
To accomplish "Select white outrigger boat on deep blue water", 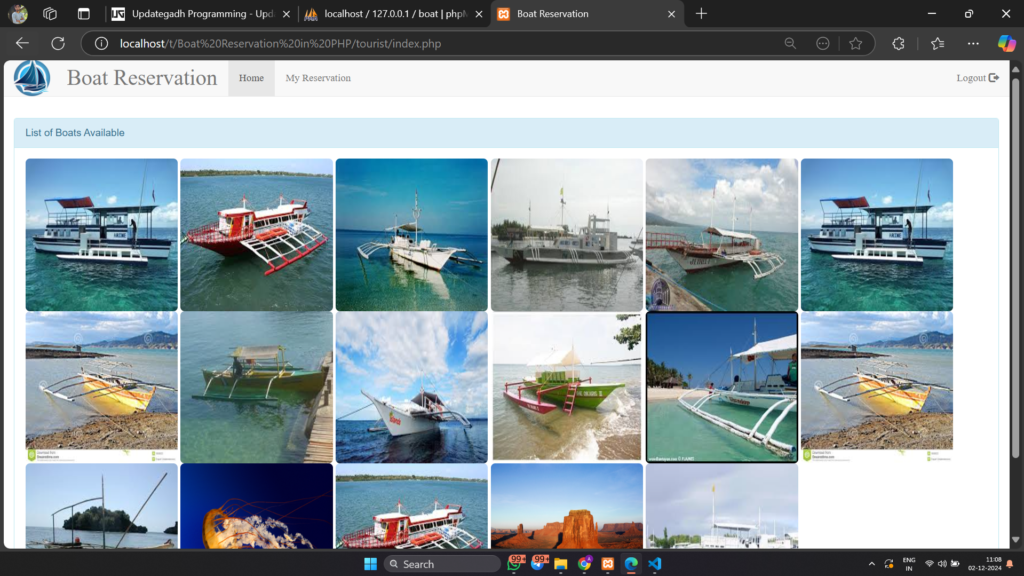I will click(x=411, y=234).
